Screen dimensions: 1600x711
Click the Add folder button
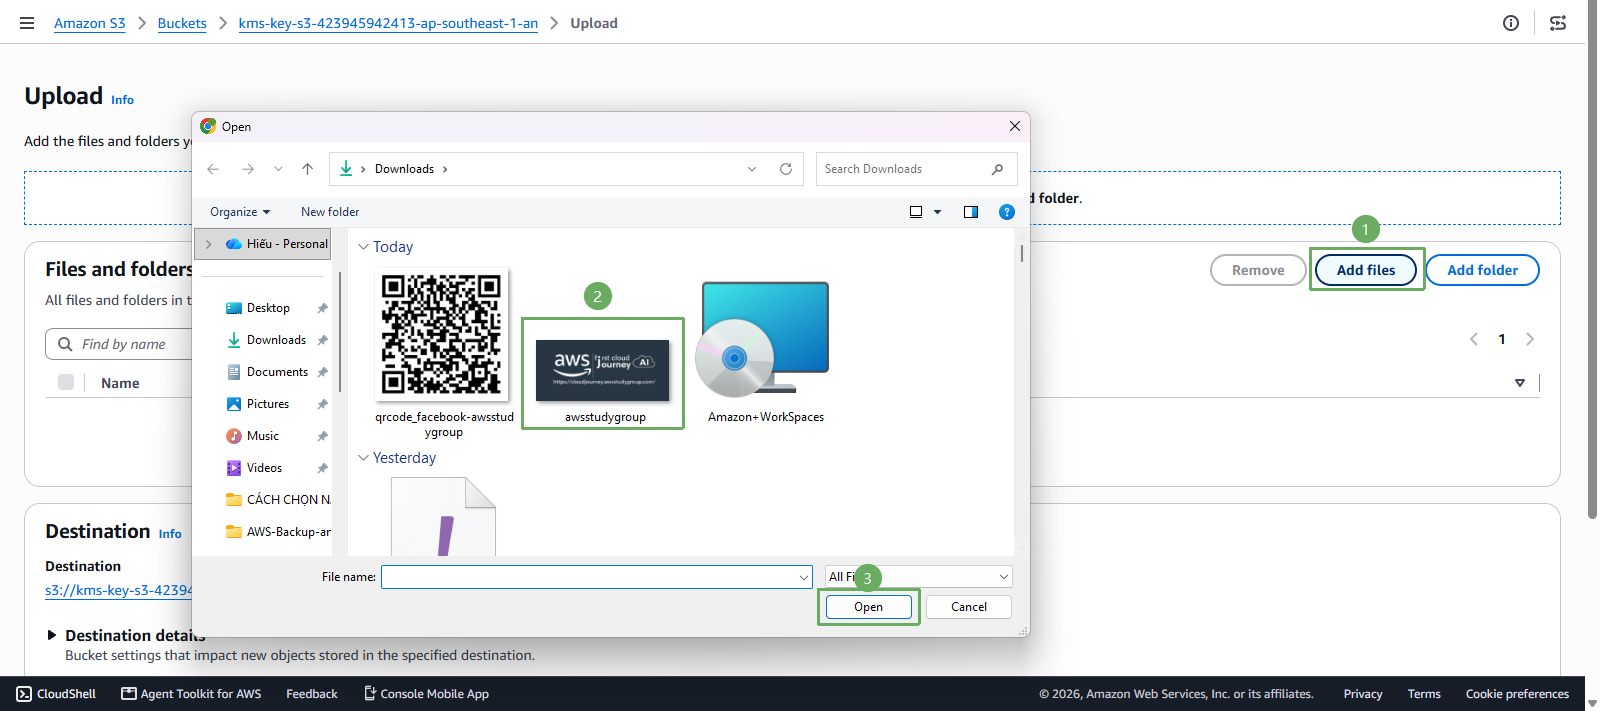[1482, 270]
